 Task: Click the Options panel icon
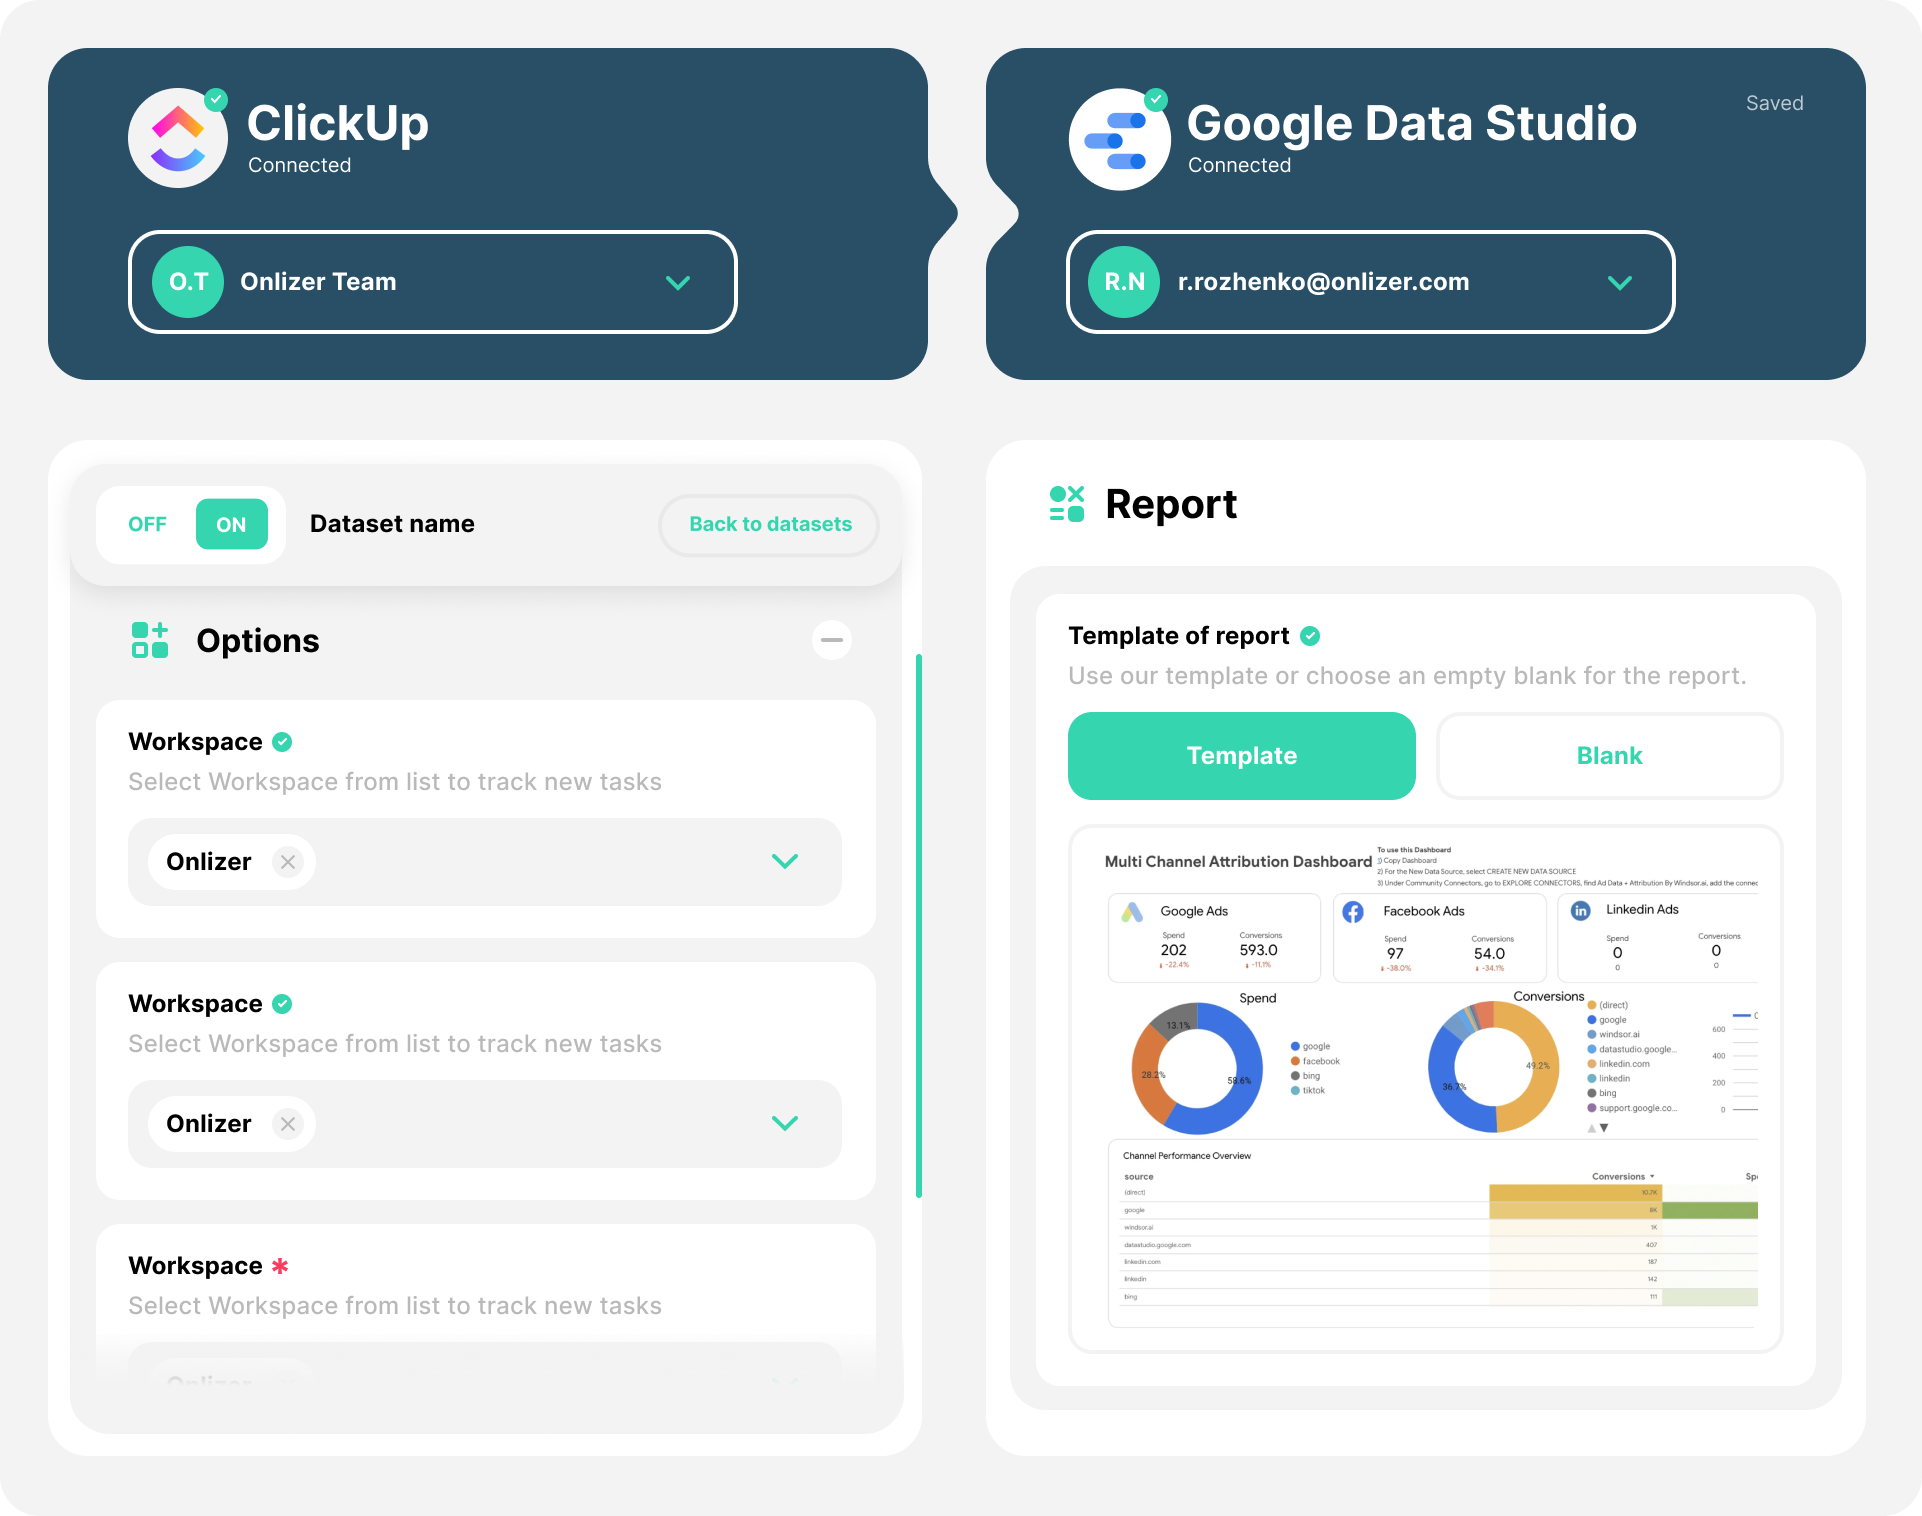point(150,640)
